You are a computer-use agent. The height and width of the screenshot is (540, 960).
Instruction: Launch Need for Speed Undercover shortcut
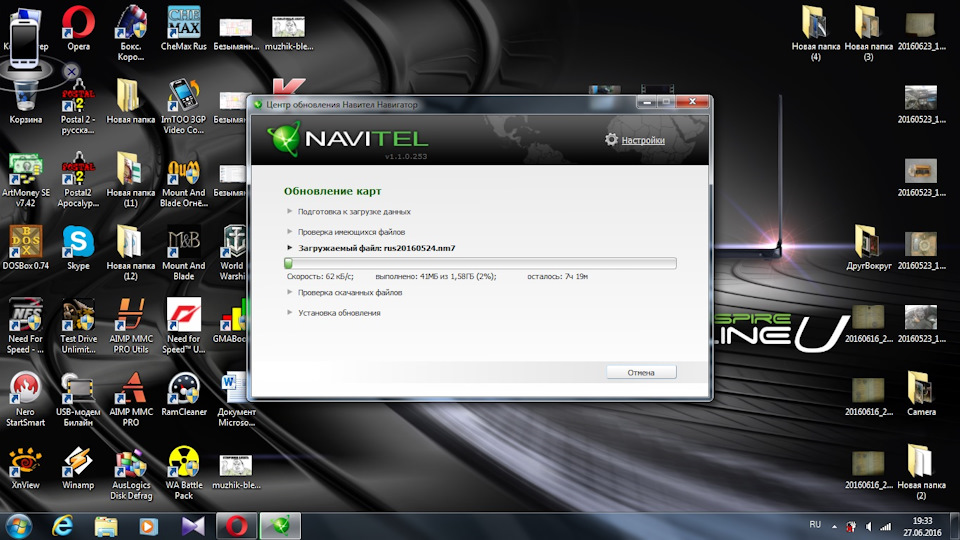pos(184,326)
